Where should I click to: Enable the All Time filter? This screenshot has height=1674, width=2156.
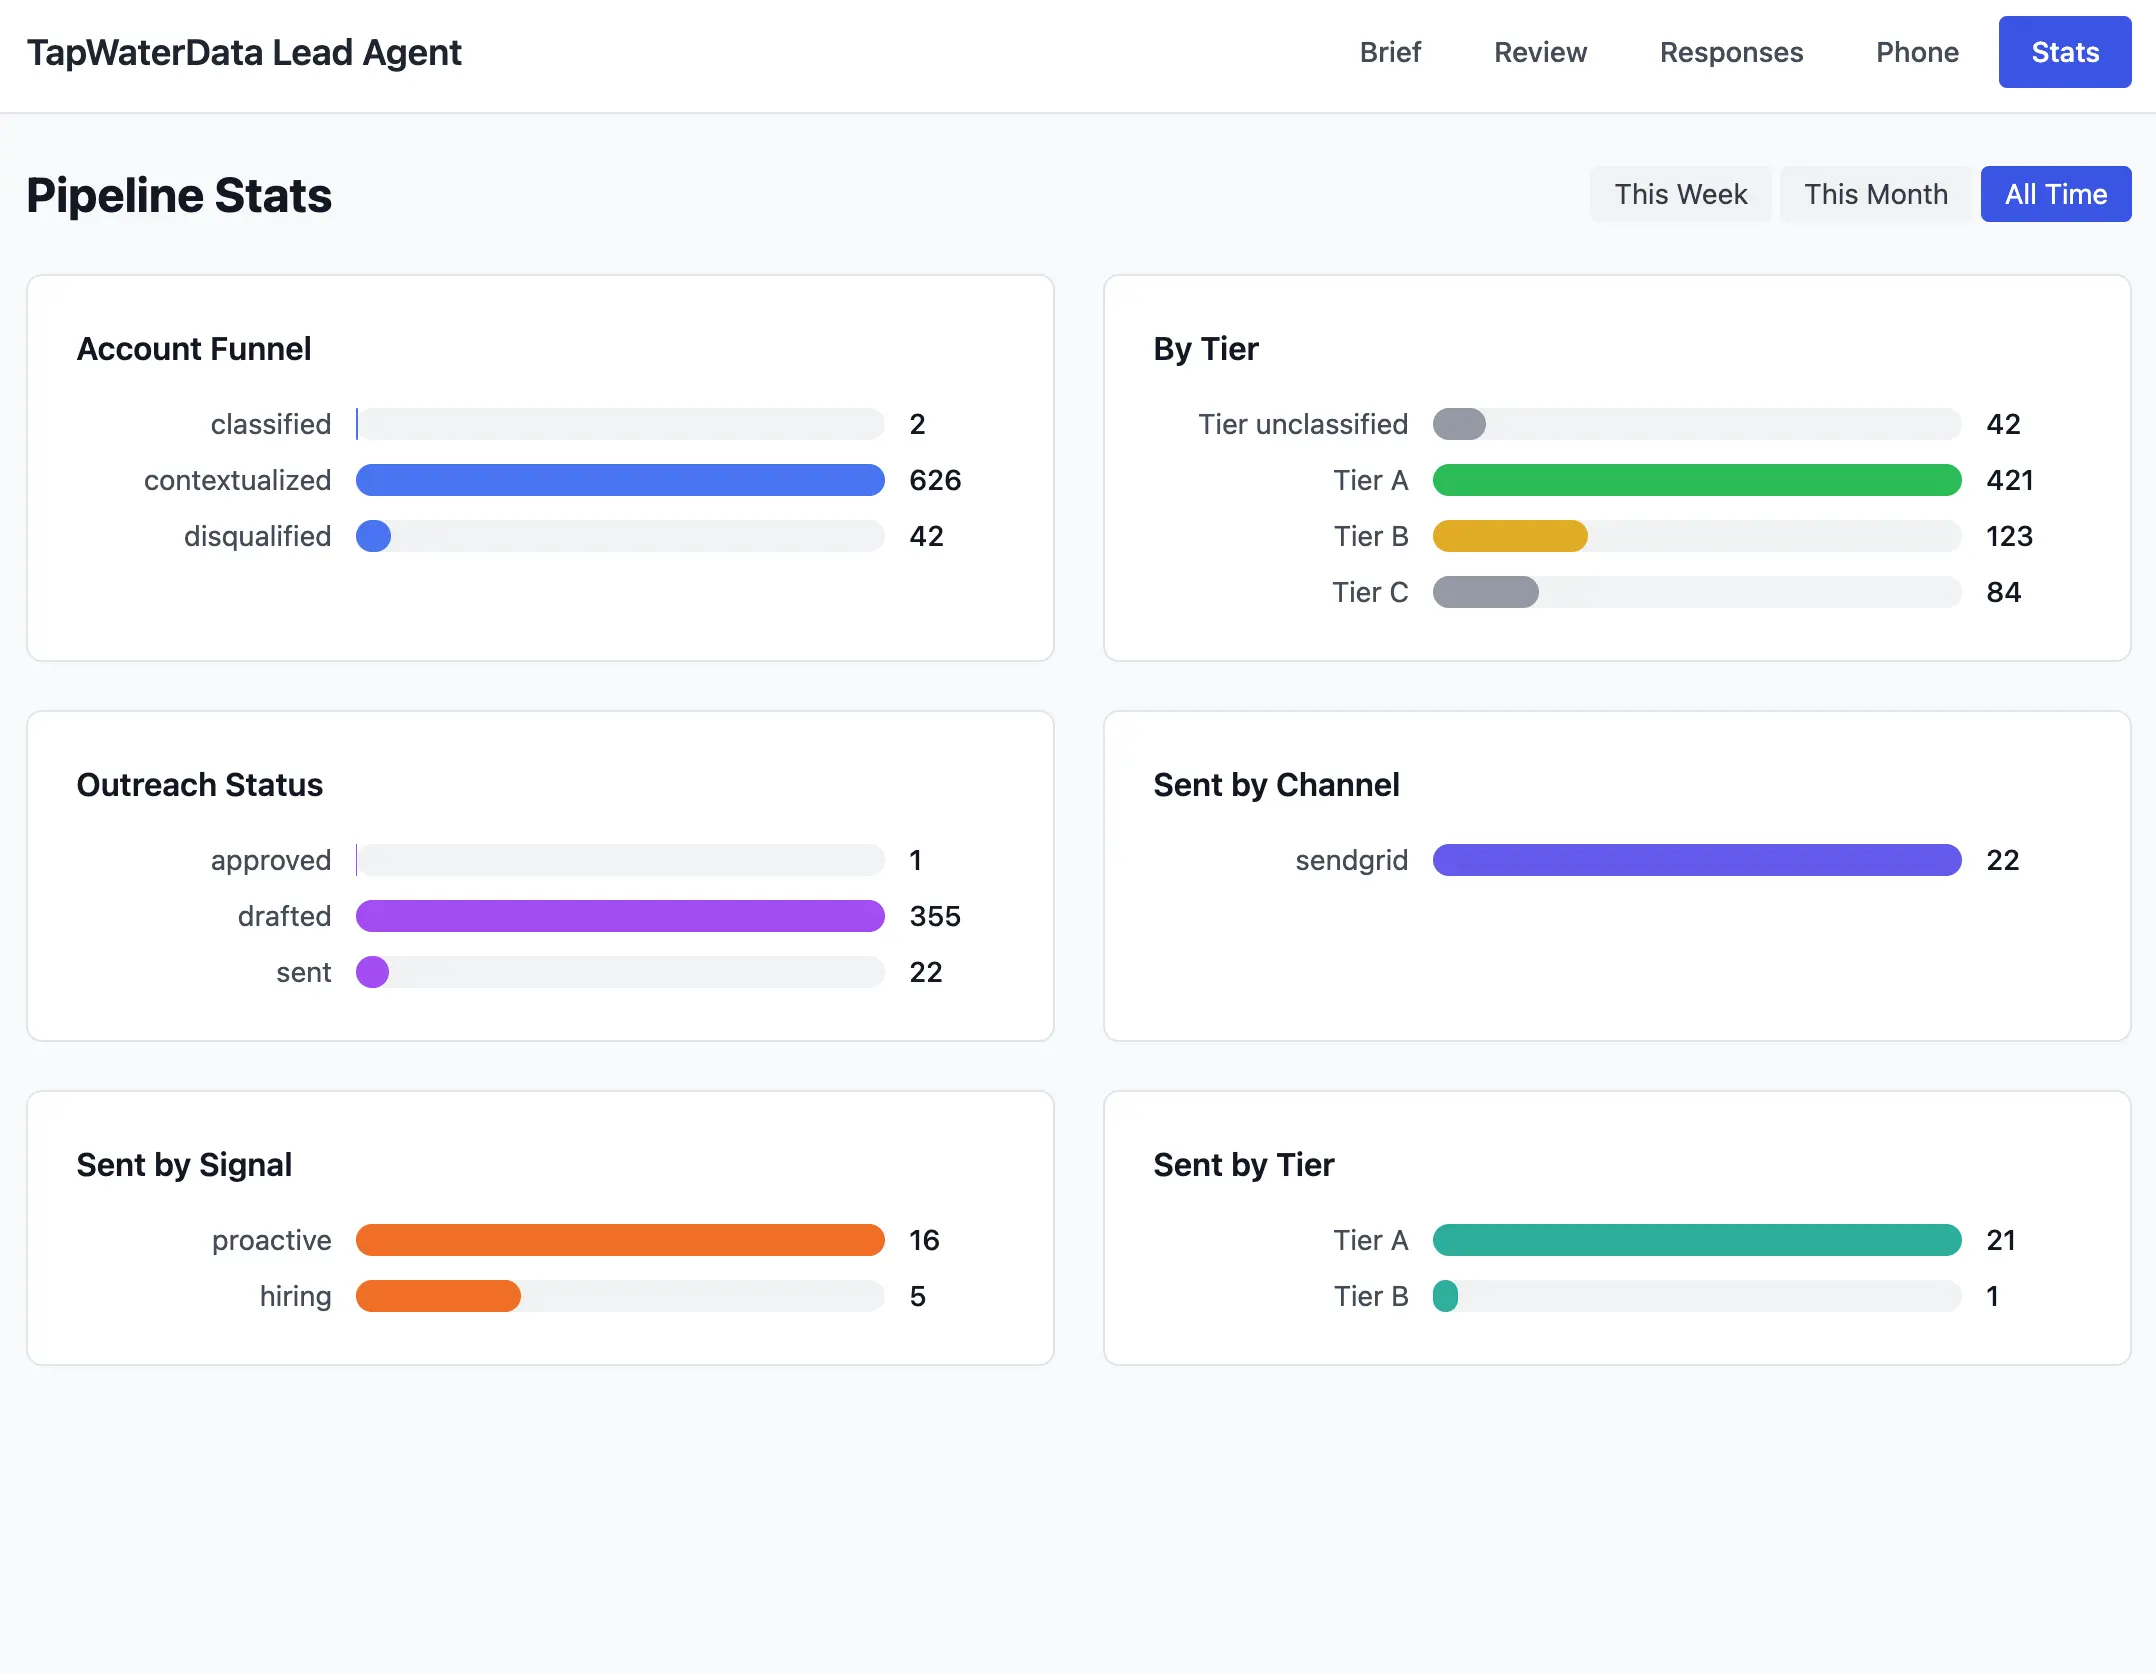(2056, 194)
